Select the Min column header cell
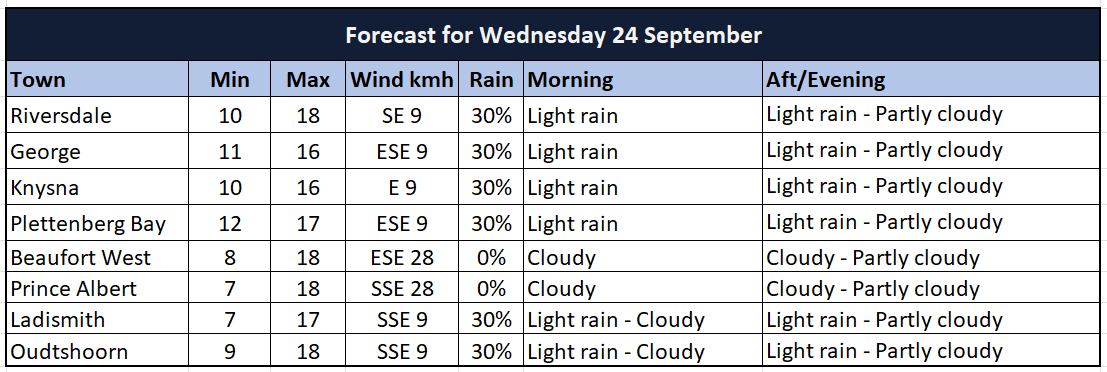Image resolution: width=1107 pixels, height=372 pixels. pos(230,80)
